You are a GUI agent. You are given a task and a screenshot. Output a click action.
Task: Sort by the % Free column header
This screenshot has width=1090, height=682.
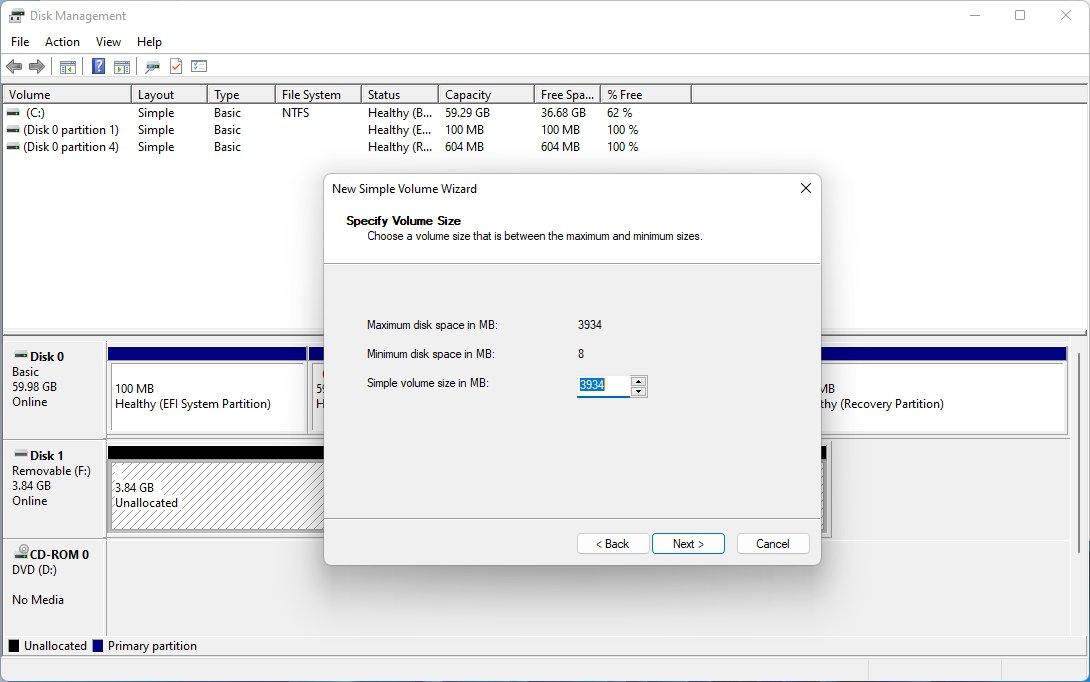click(x=646, y=95)
